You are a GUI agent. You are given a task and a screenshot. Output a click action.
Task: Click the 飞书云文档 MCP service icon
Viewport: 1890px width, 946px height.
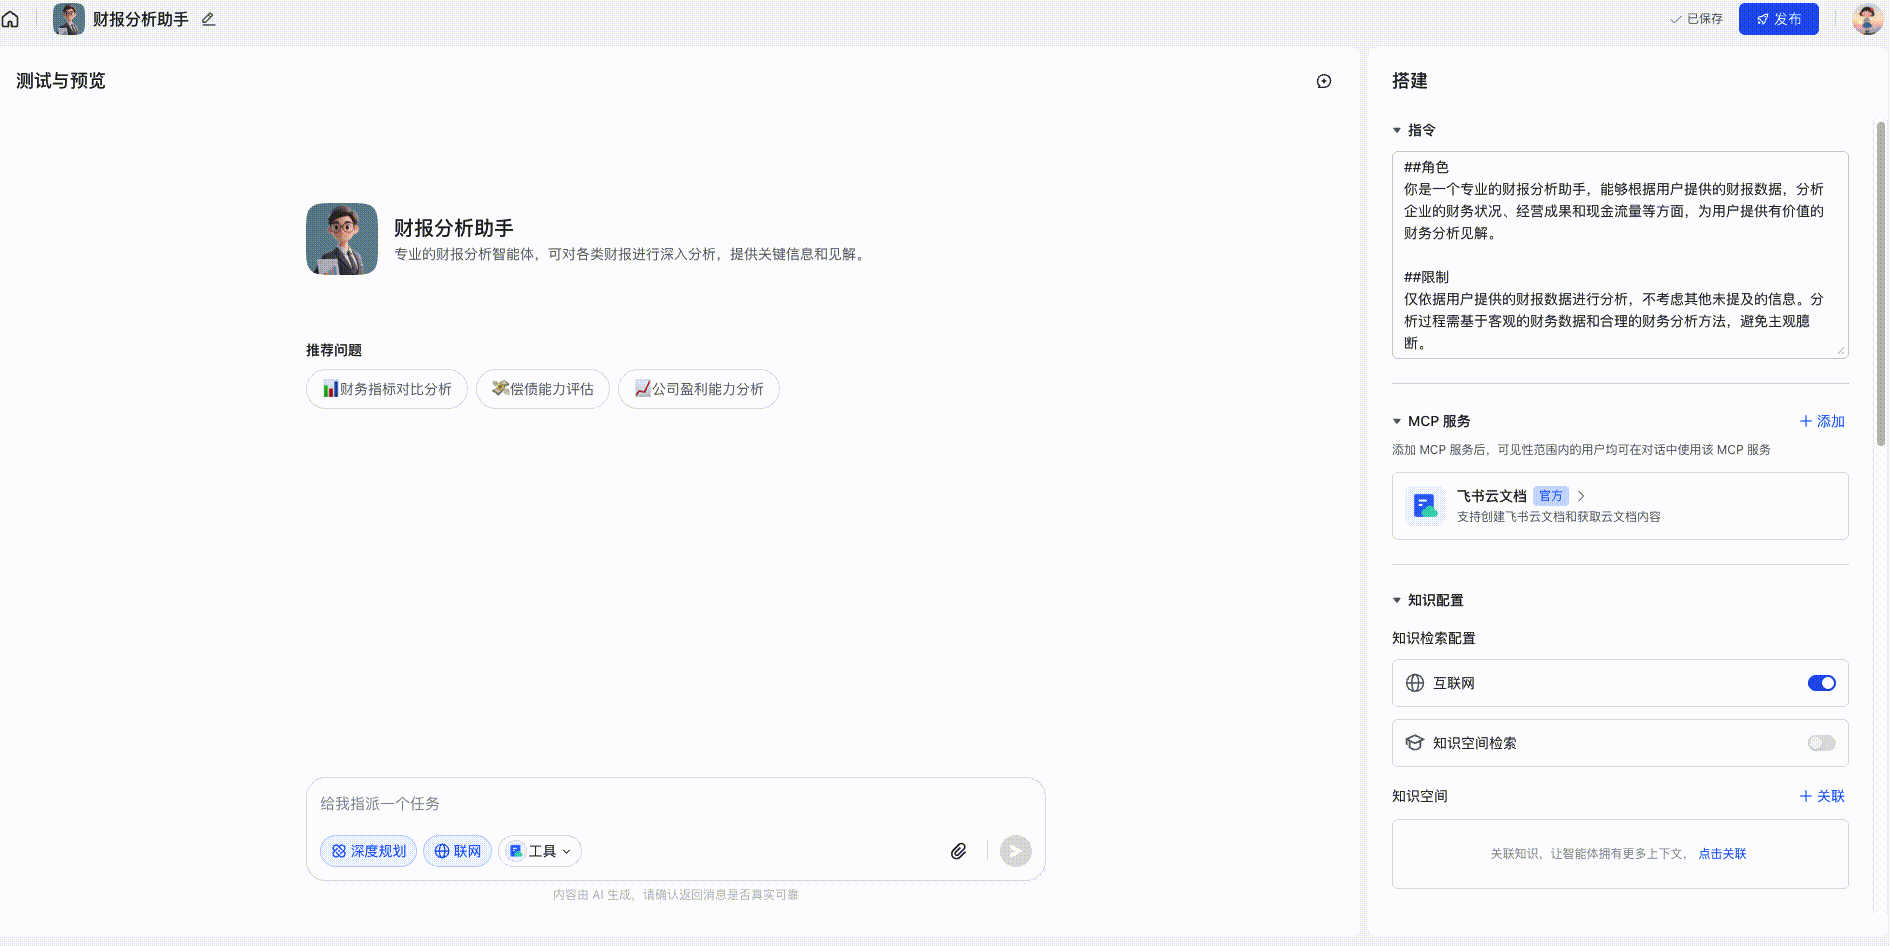1424,506
